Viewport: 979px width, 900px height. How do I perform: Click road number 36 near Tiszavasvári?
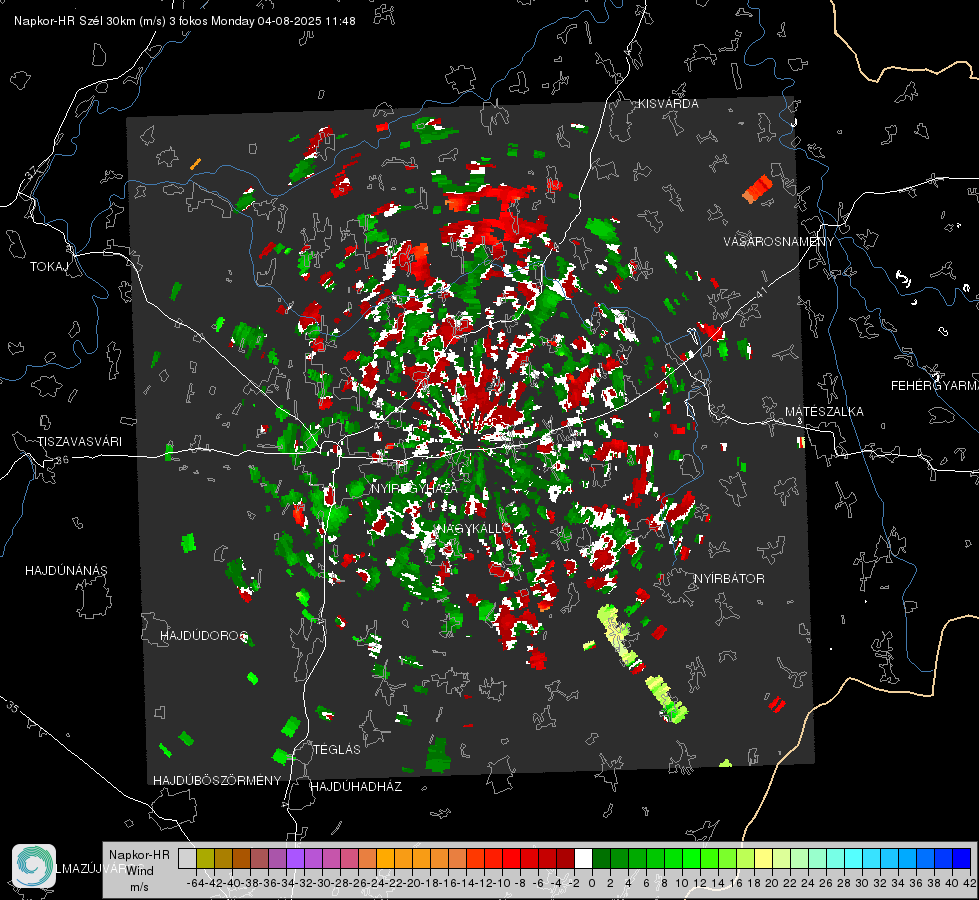click(62, 460)
